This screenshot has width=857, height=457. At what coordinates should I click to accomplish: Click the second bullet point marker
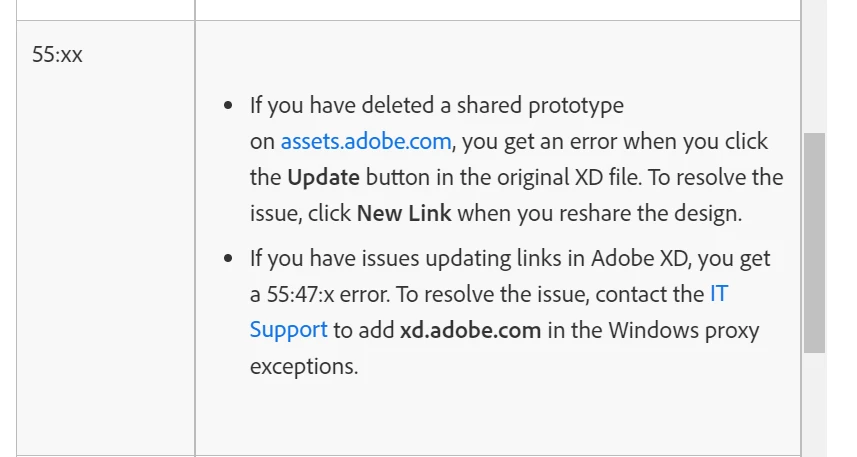coord(228,258)
